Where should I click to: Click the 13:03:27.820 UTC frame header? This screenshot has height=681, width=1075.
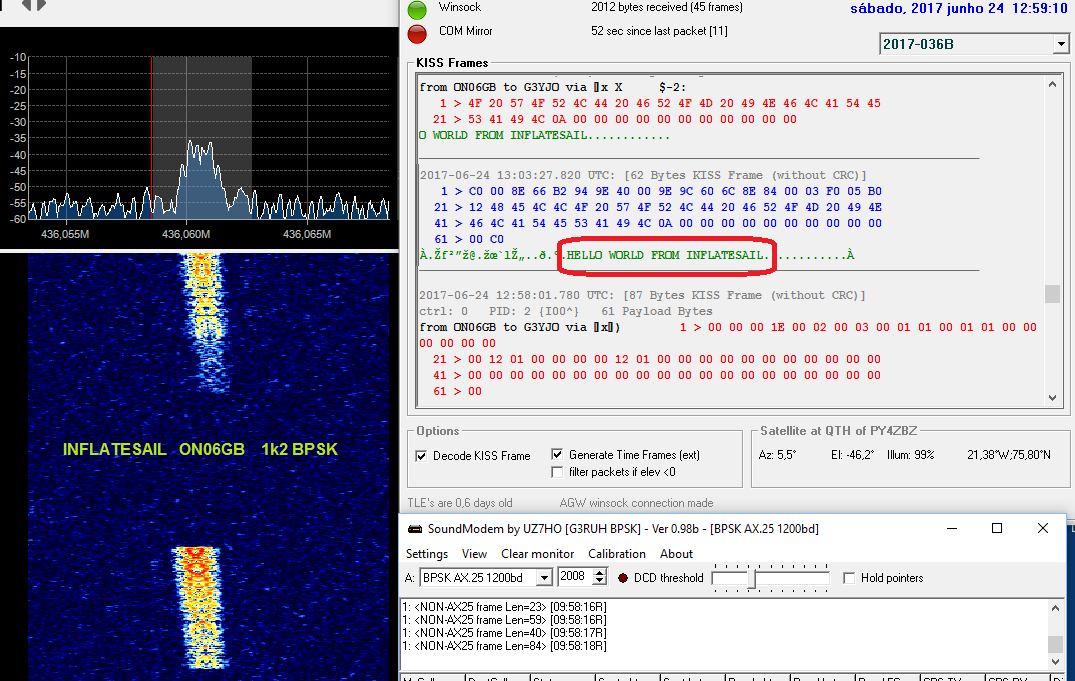(x=643, y=175)
